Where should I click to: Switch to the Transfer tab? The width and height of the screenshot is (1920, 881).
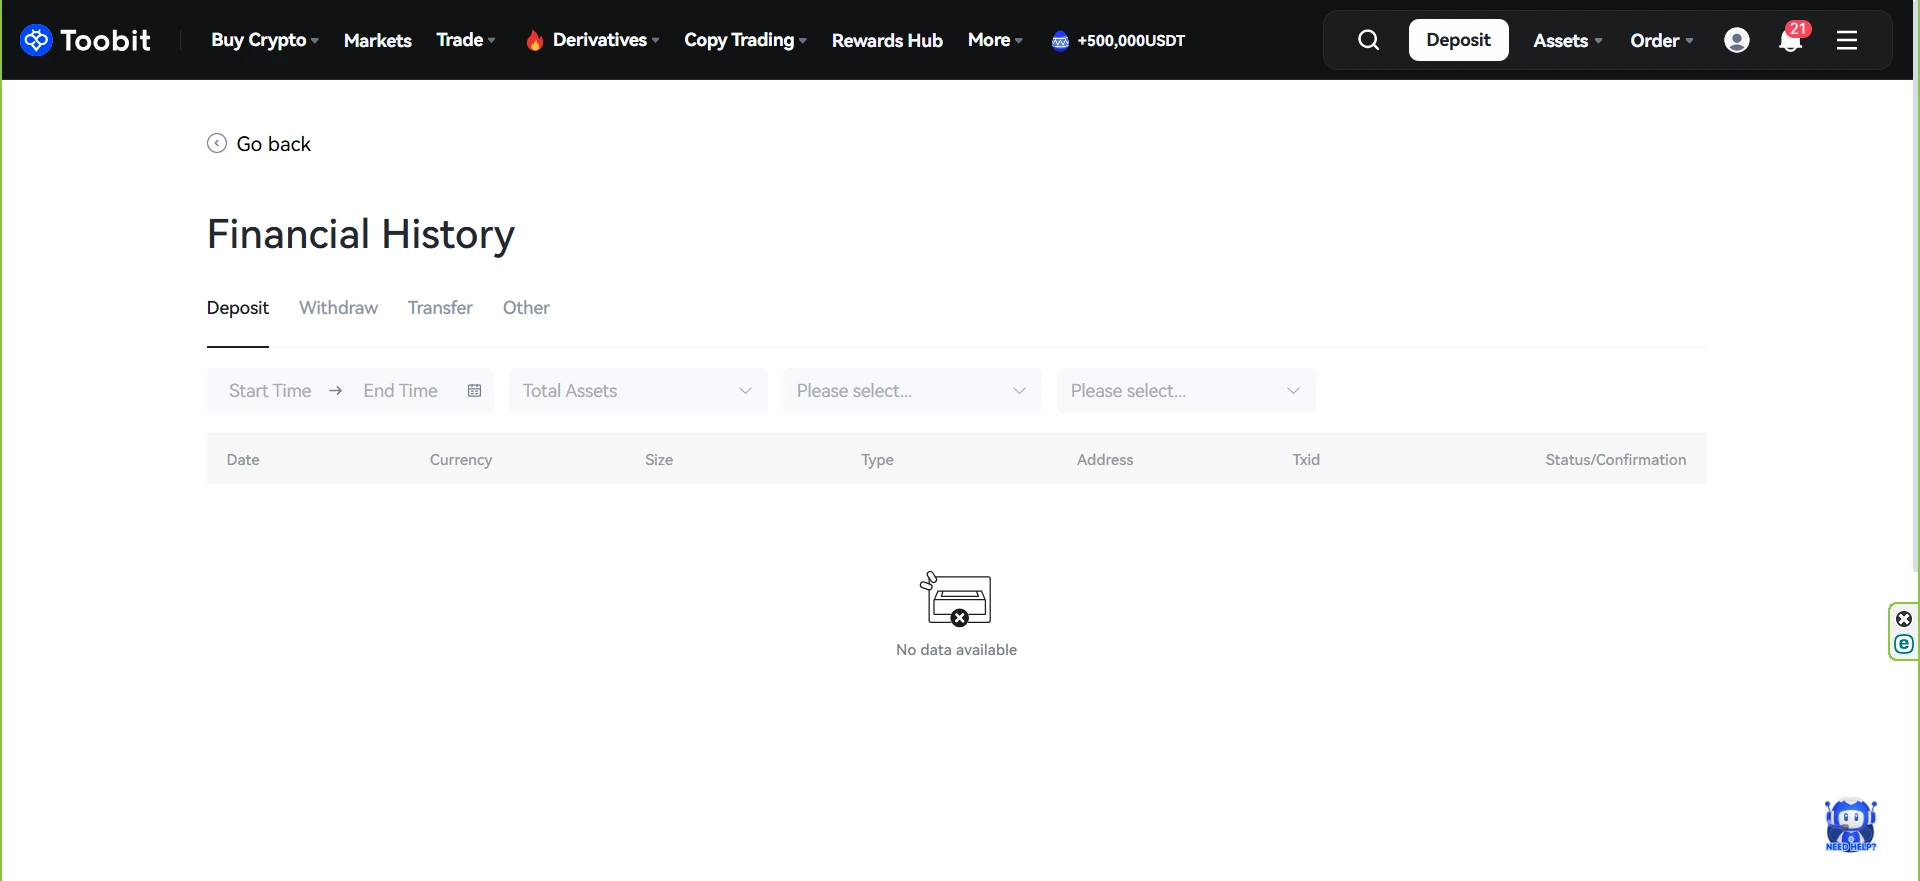tap(440, 308)
